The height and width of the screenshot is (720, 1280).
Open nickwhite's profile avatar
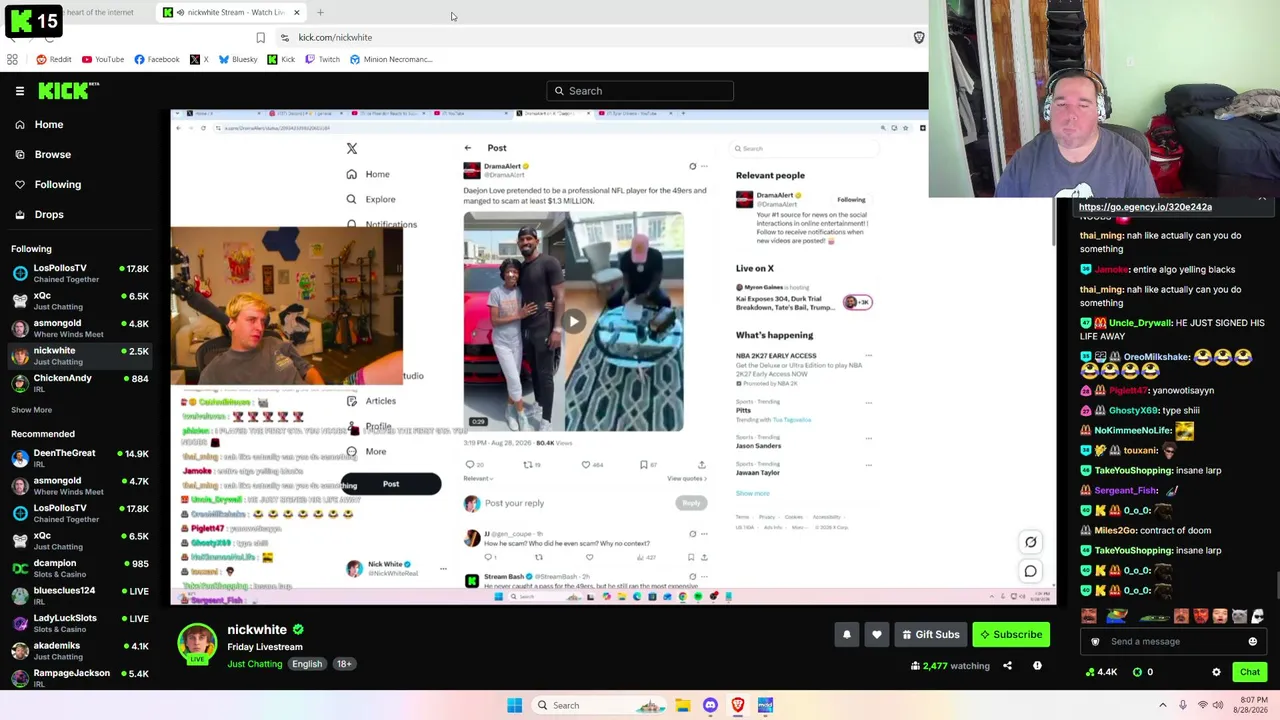tap(197, 644)
